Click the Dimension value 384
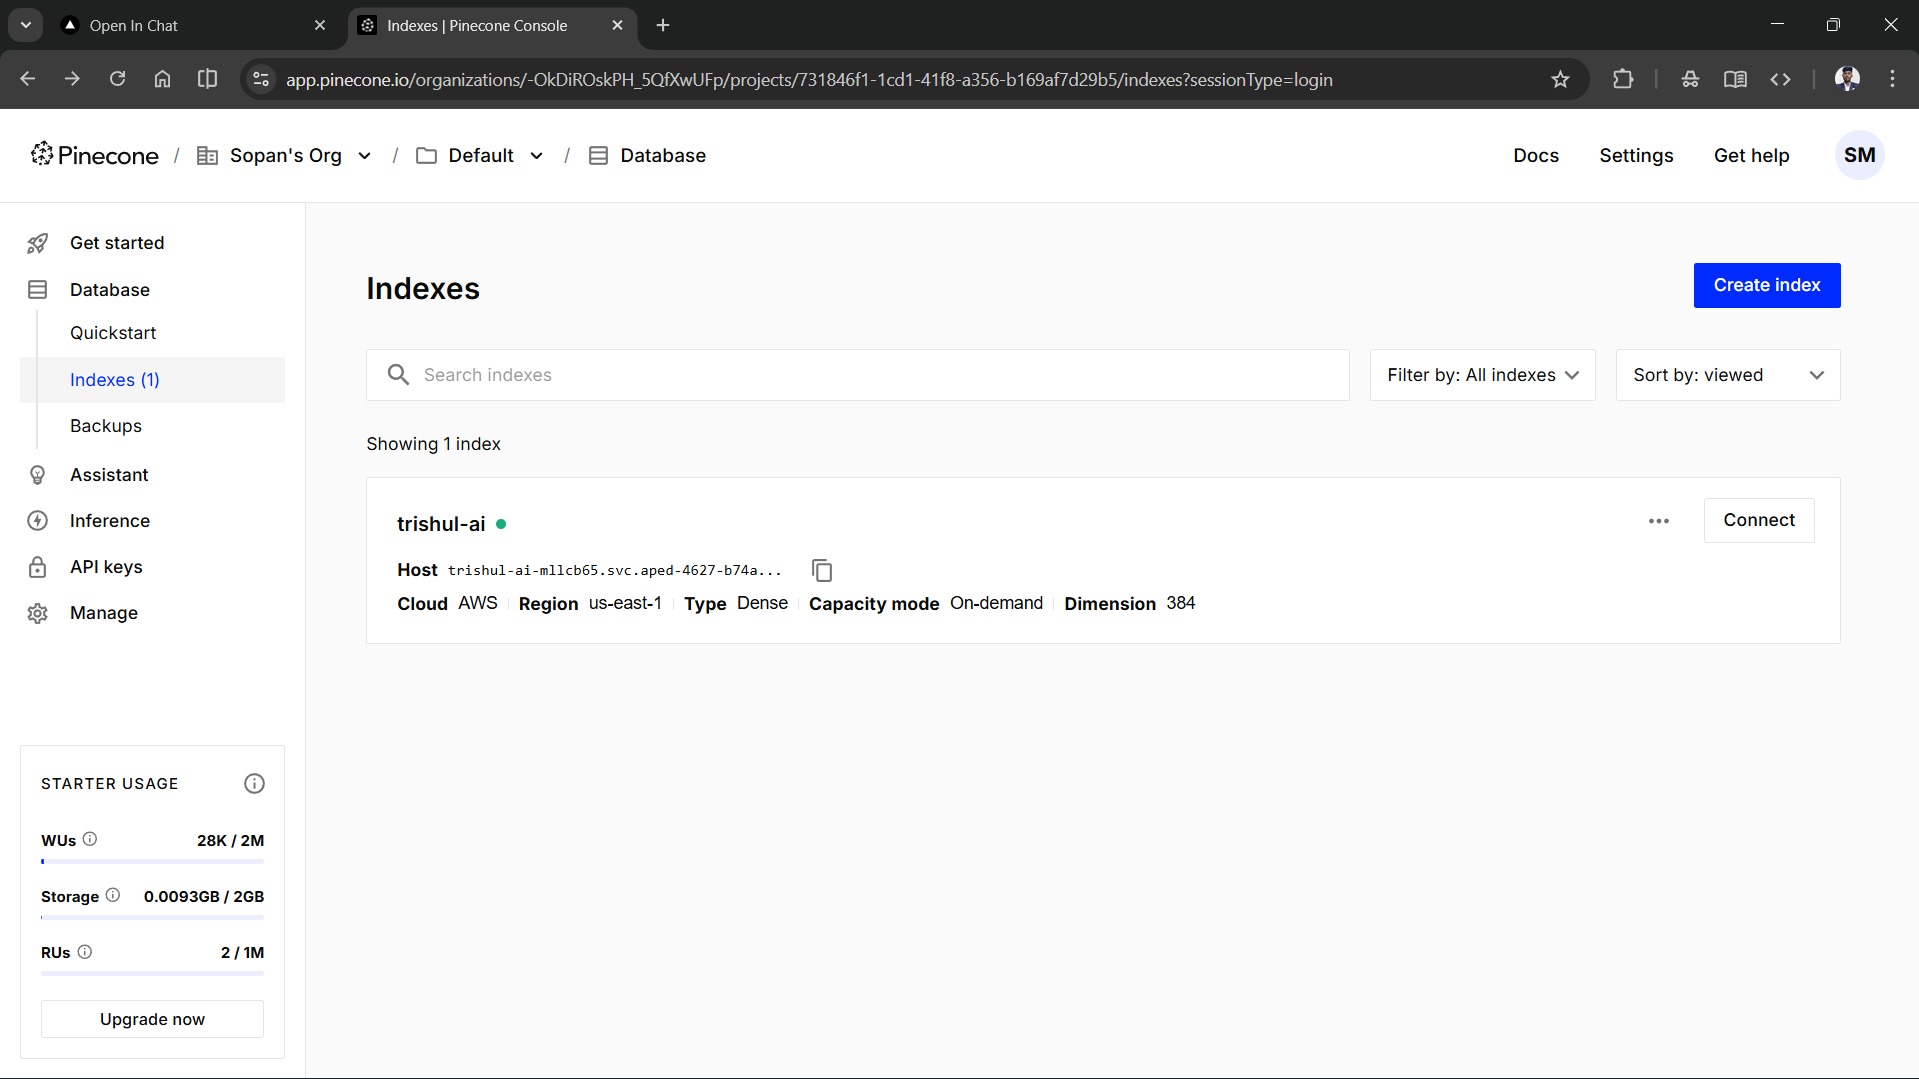This screenshot has width=1919, height=1079. (1181, 603)
